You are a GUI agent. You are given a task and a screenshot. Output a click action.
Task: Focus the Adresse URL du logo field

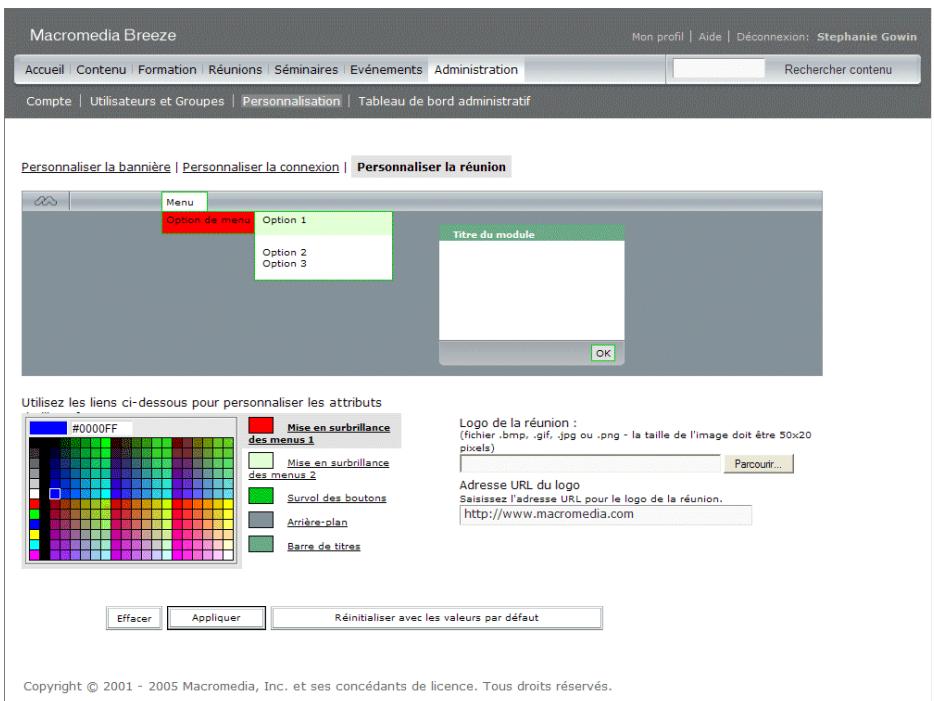[x=606, y=515]
